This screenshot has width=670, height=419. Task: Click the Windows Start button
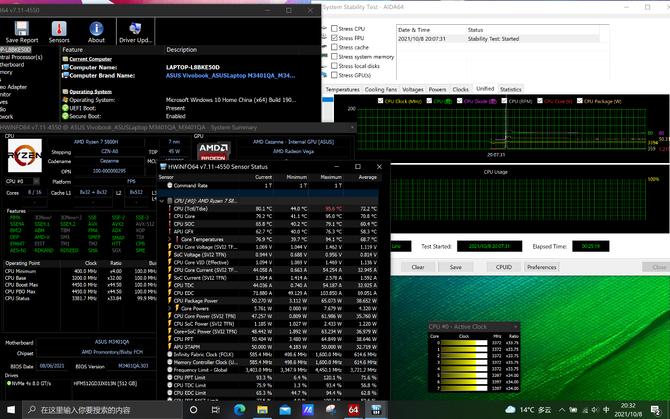click(x=10, y=410)
